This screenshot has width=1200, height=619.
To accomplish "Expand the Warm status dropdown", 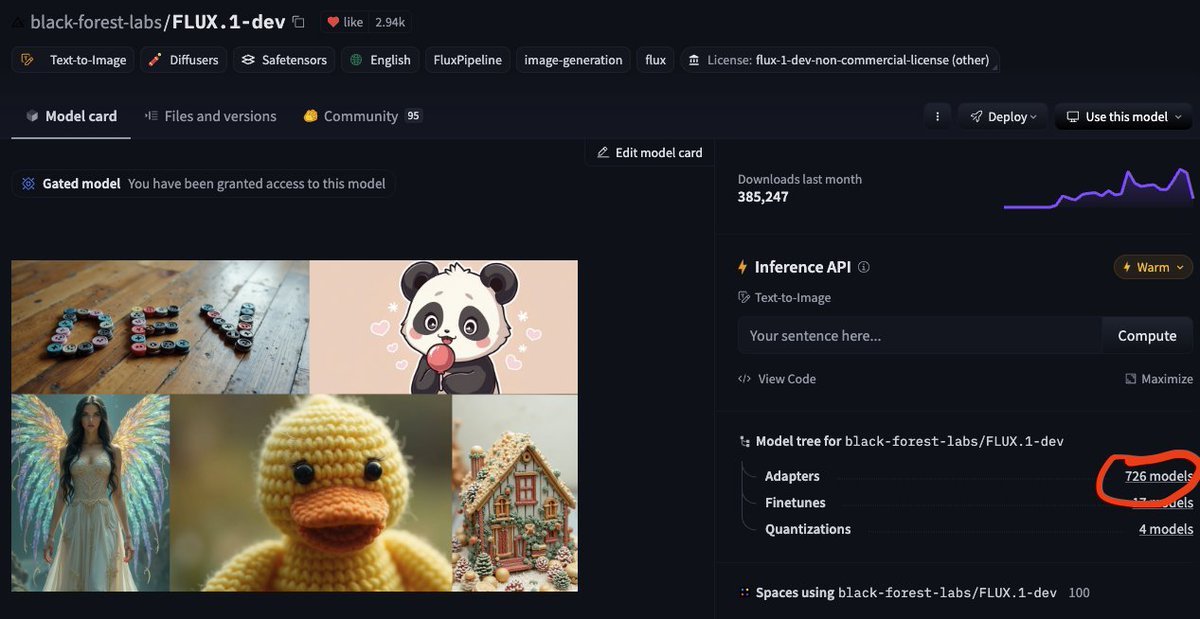I will [x=1153, y=267].
